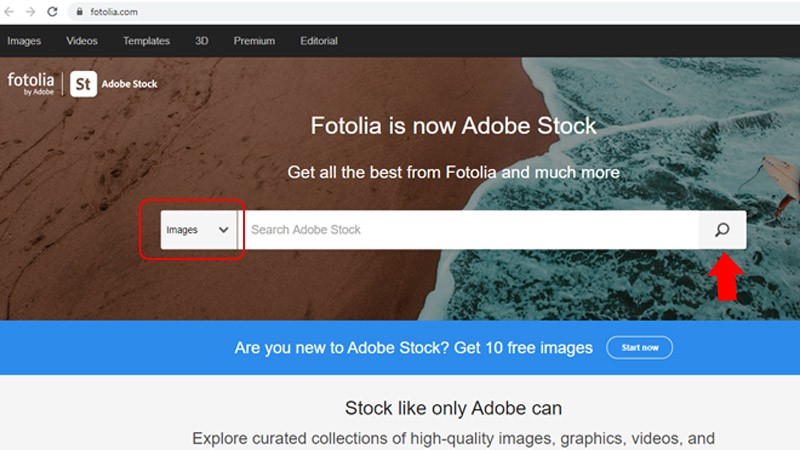Click the Start now button
The height and width of the screenshot is (450, 800).
pos(640,347)
